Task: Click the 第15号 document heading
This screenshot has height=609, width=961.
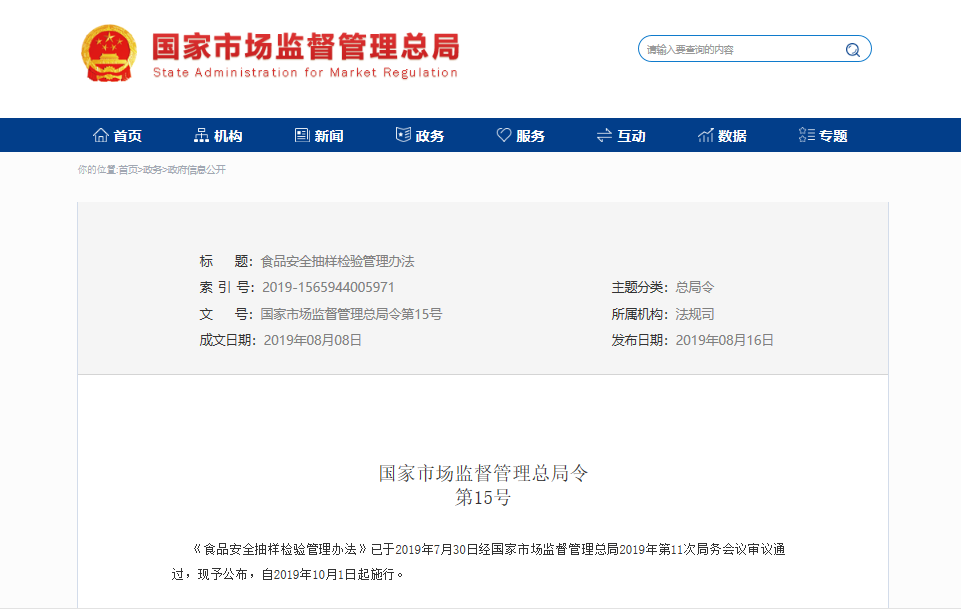Action: coord(483,498)
